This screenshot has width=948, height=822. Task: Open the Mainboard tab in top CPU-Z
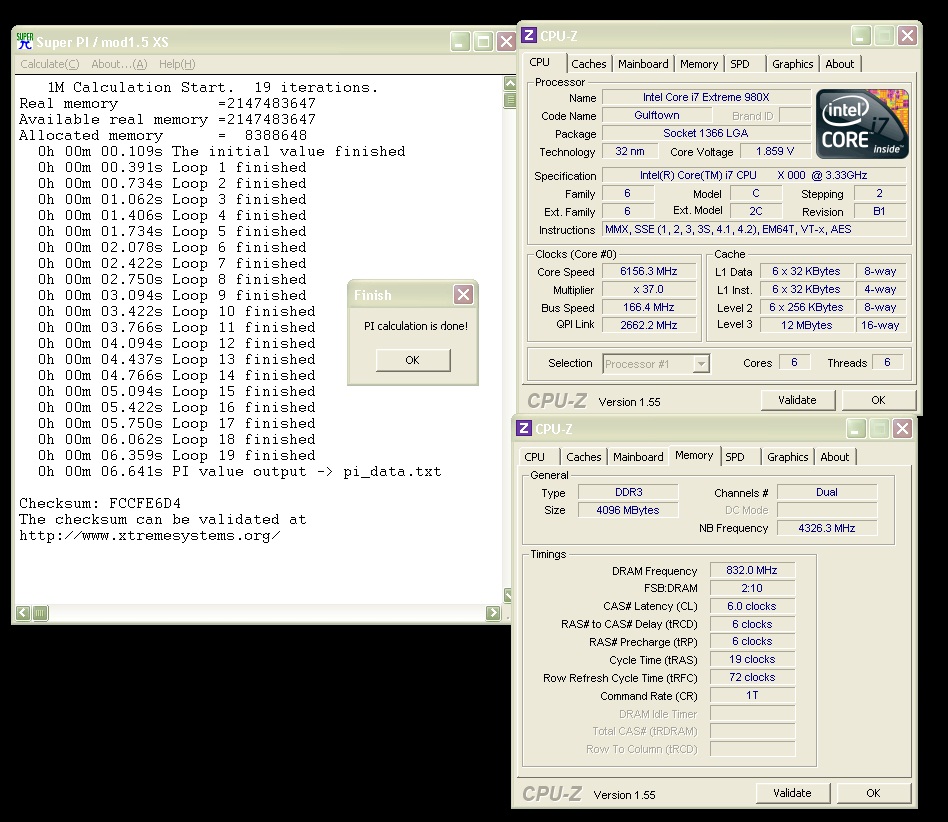coord(643,64)
